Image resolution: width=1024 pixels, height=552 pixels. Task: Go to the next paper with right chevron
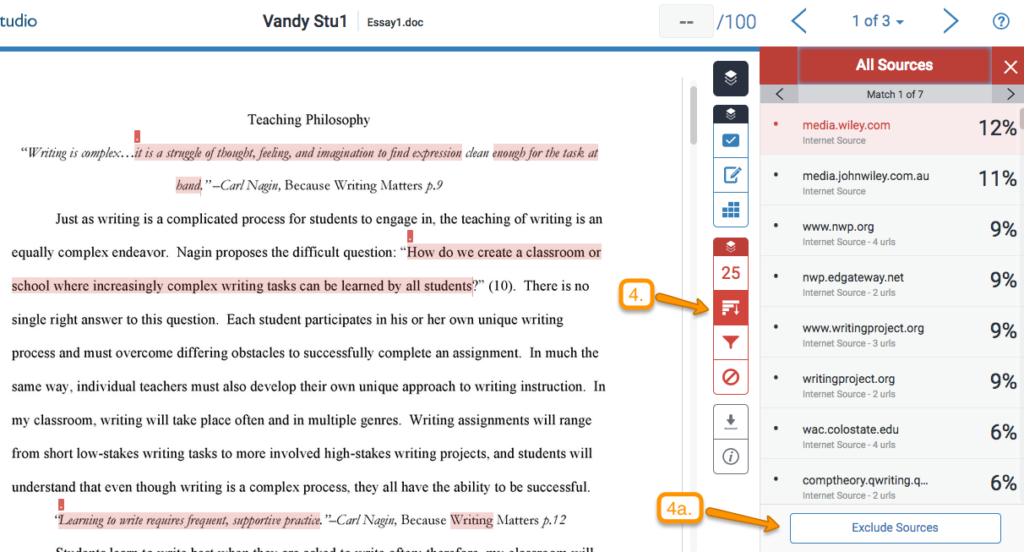pos(950,21)
